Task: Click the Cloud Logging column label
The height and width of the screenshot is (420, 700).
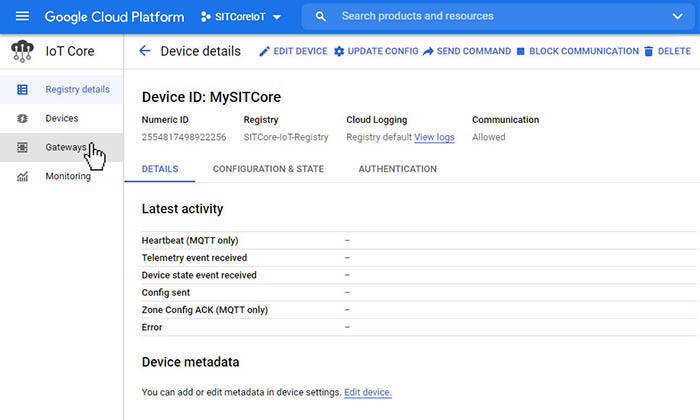Action: coord(377,120)
